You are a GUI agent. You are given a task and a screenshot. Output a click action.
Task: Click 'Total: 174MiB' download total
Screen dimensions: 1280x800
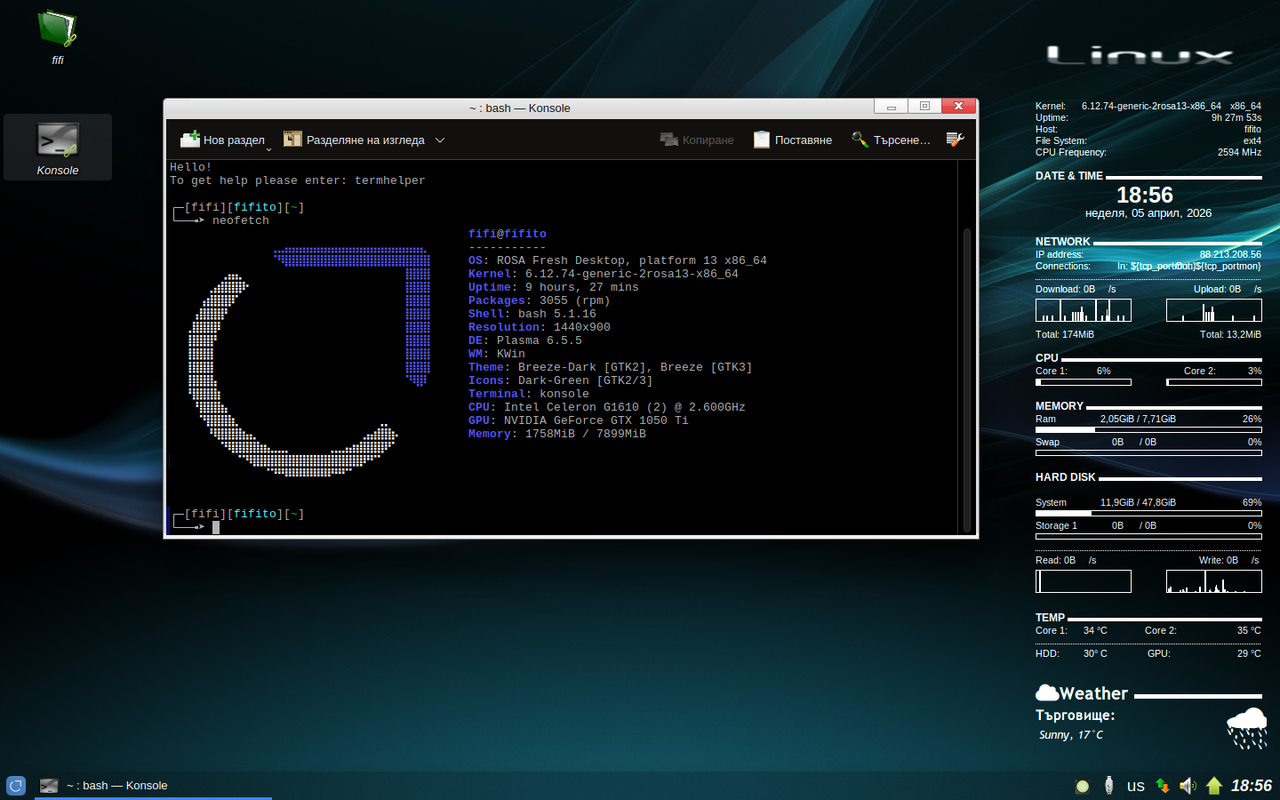[1065, 334]
